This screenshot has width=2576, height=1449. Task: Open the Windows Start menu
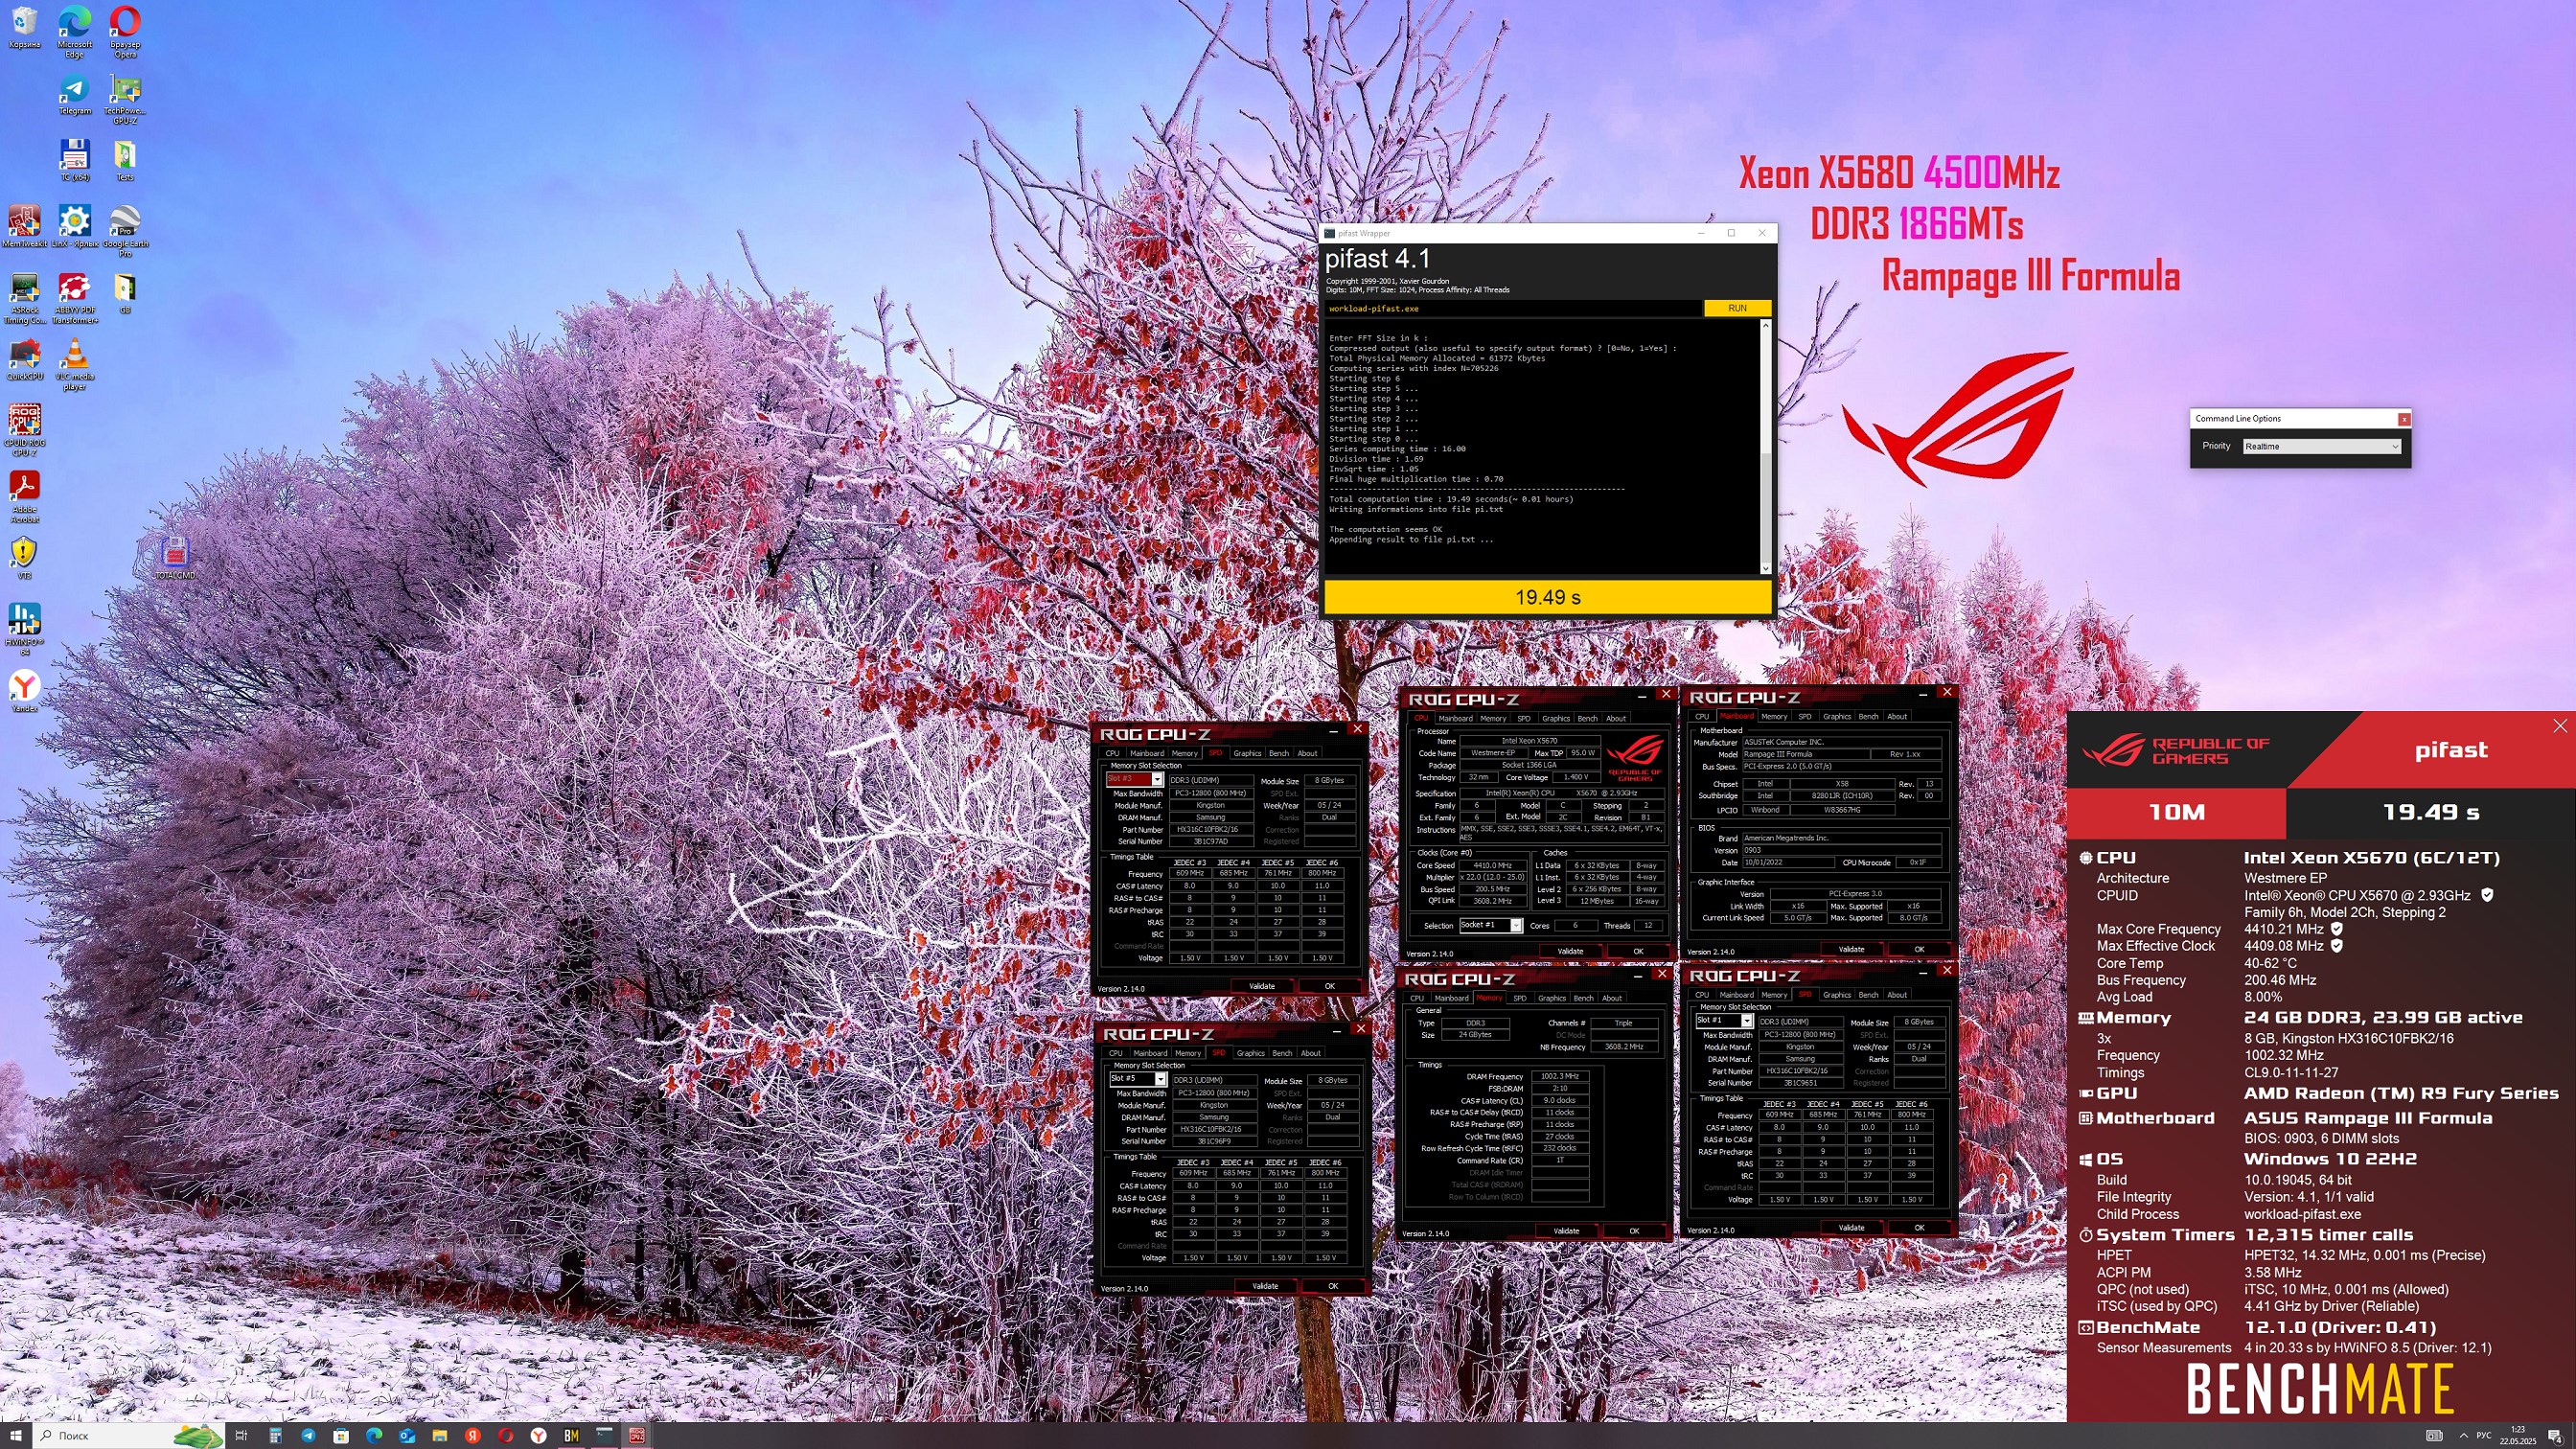(x=15, y=1435)
